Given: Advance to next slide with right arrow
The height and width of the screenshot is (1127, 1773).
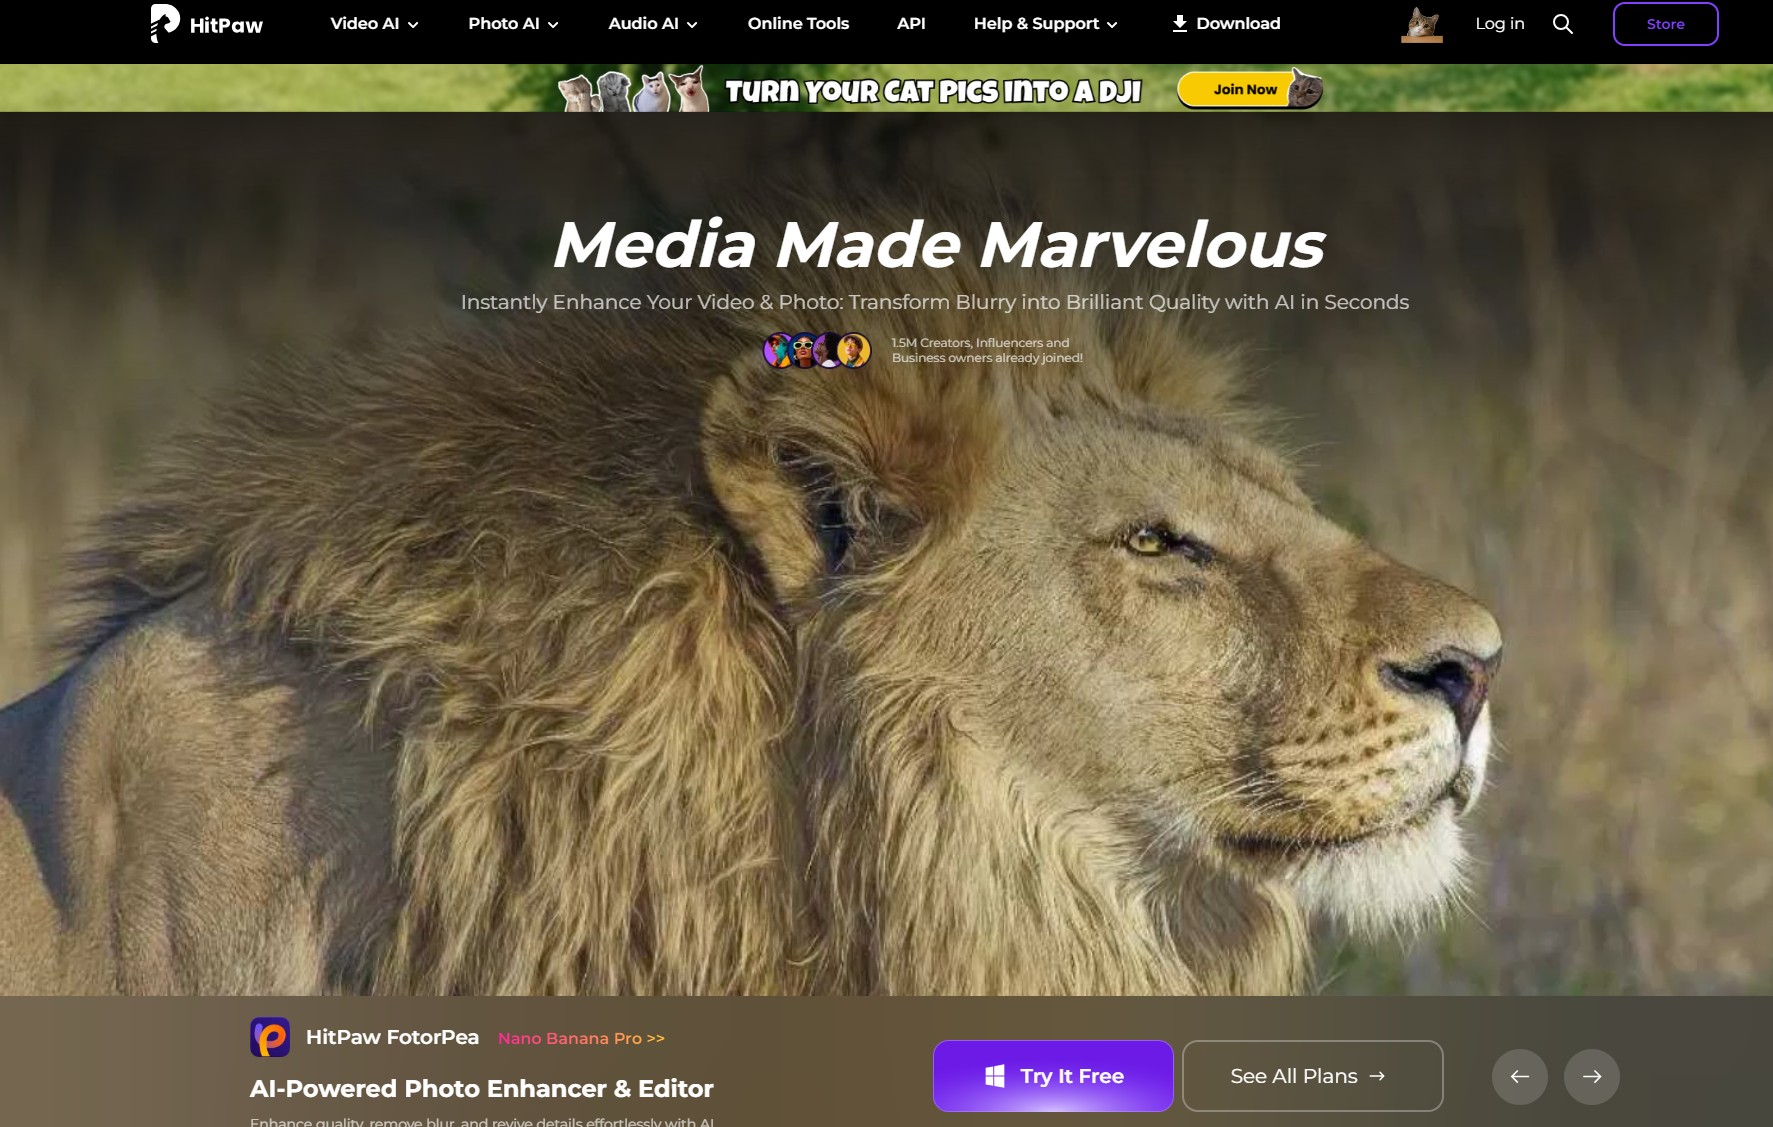Looking at the screenshot, I should [1591, 1076].
